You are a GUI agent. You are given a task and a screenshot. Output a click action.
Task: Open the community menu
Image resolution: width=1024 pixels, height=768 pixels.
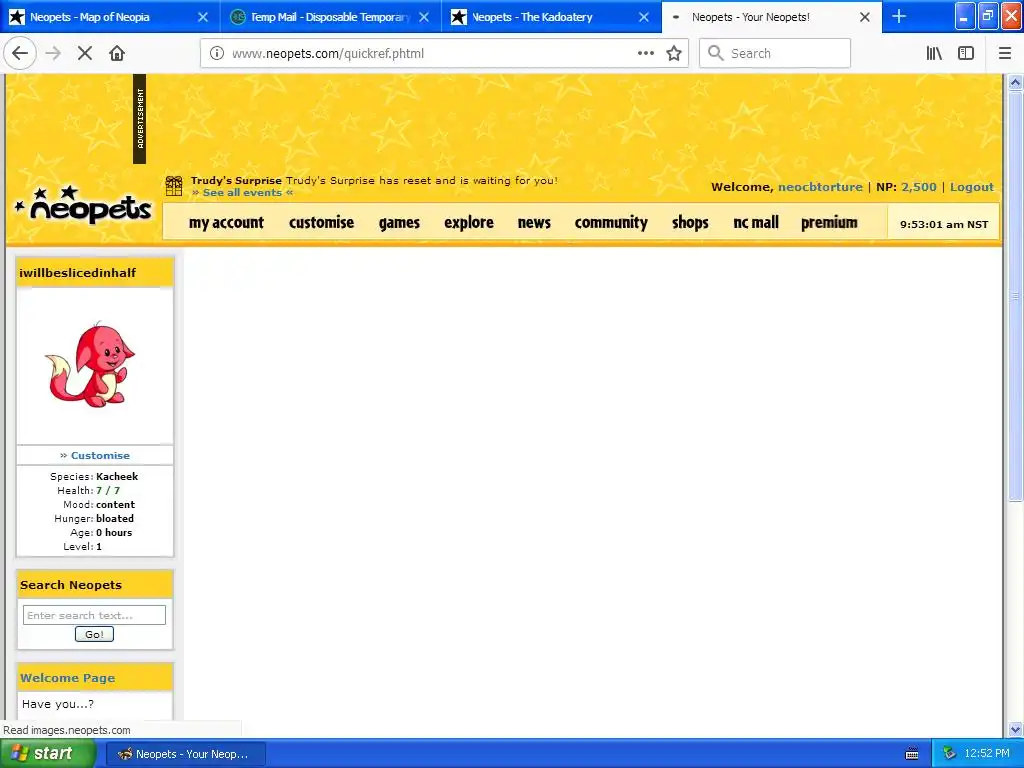coord(611,223)
